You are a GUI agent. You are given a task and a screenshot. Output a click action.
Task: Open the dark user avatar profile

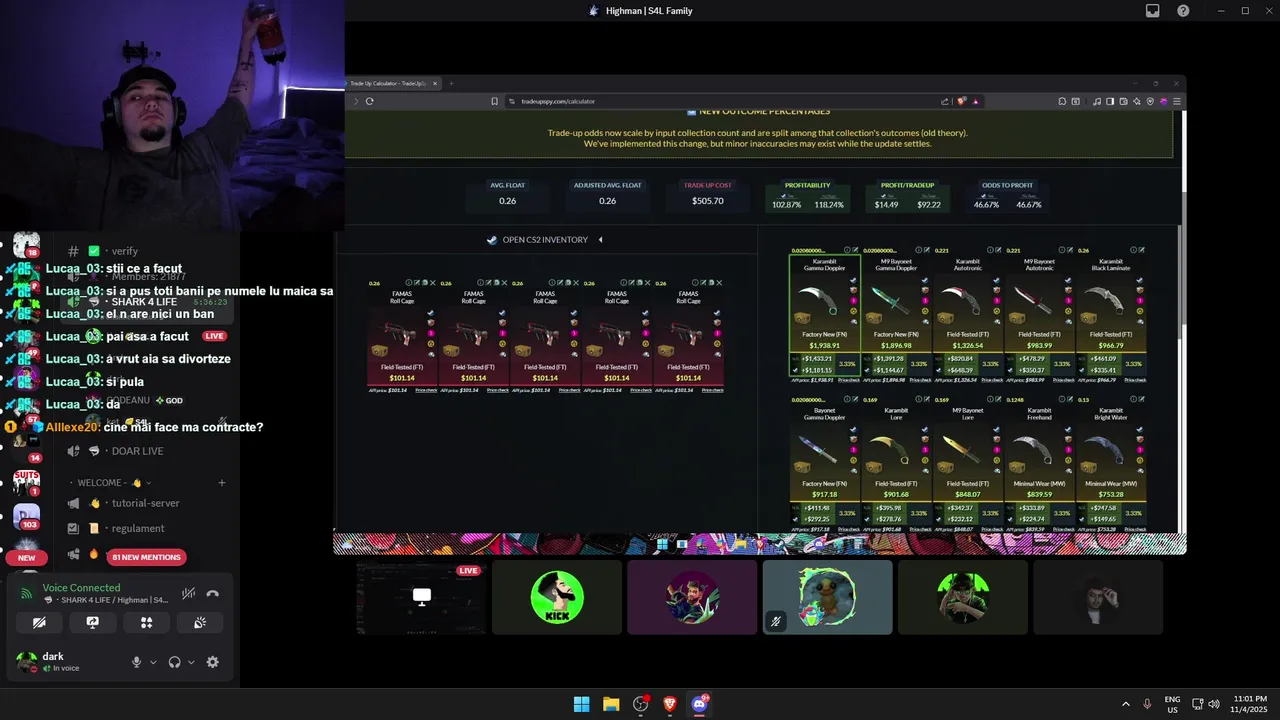pyautogui.click(x=27, y=661)
